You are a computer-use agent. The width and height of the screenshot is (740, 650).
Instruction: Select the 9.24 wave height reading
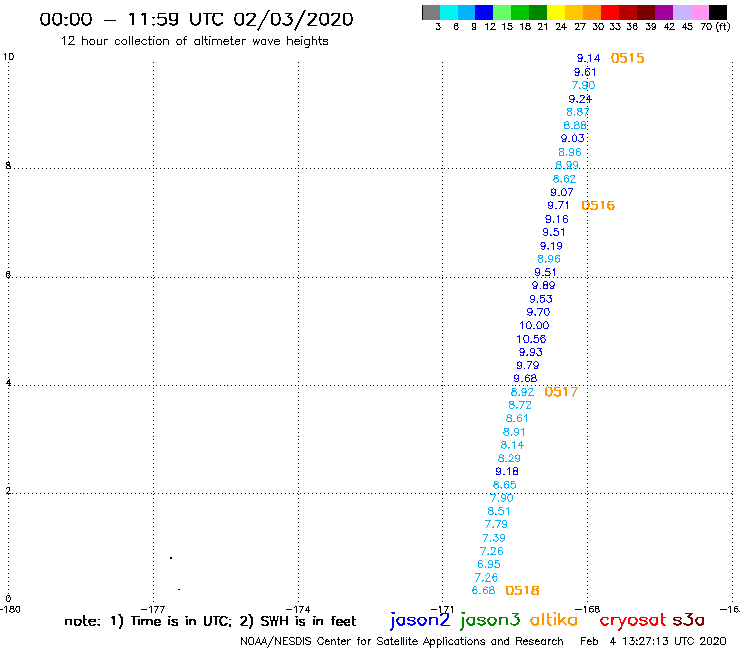pos(580,99)
